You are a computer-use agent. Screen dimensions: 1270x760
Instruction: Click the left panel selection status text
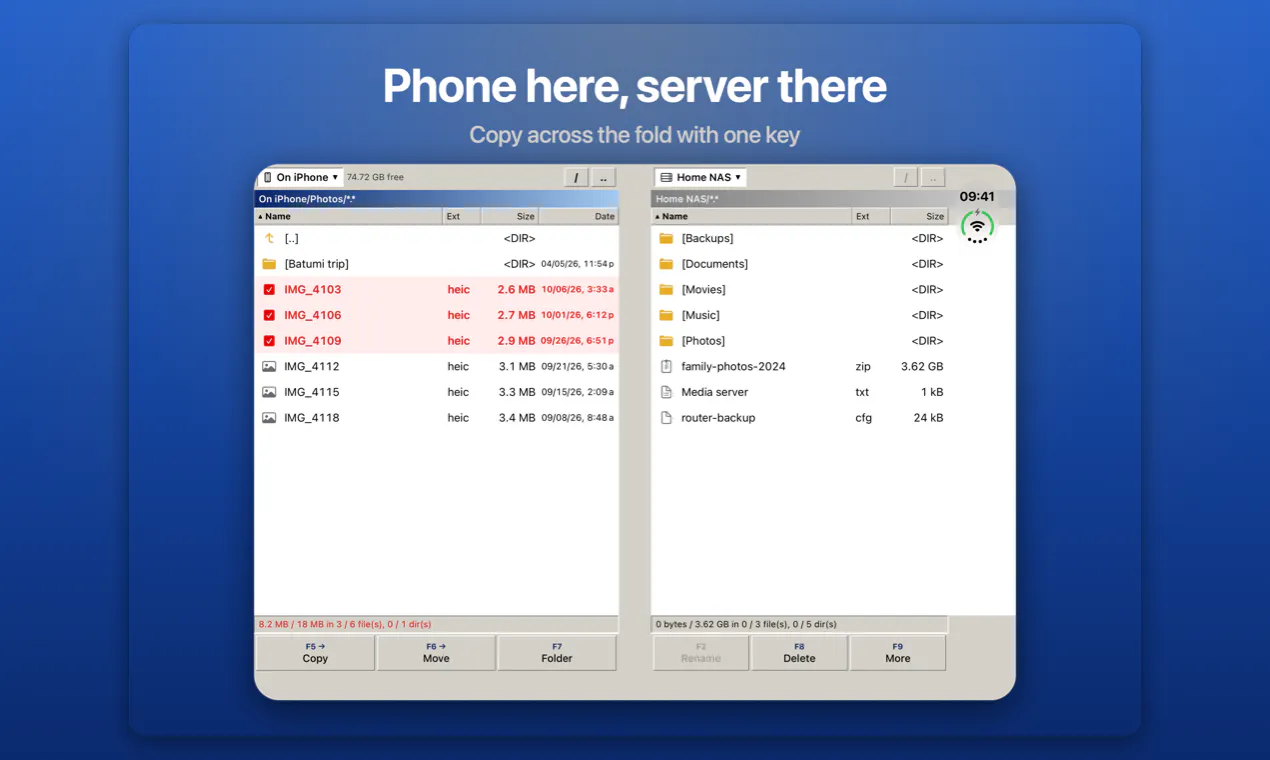pyautogui.click(x=345, y=624)
